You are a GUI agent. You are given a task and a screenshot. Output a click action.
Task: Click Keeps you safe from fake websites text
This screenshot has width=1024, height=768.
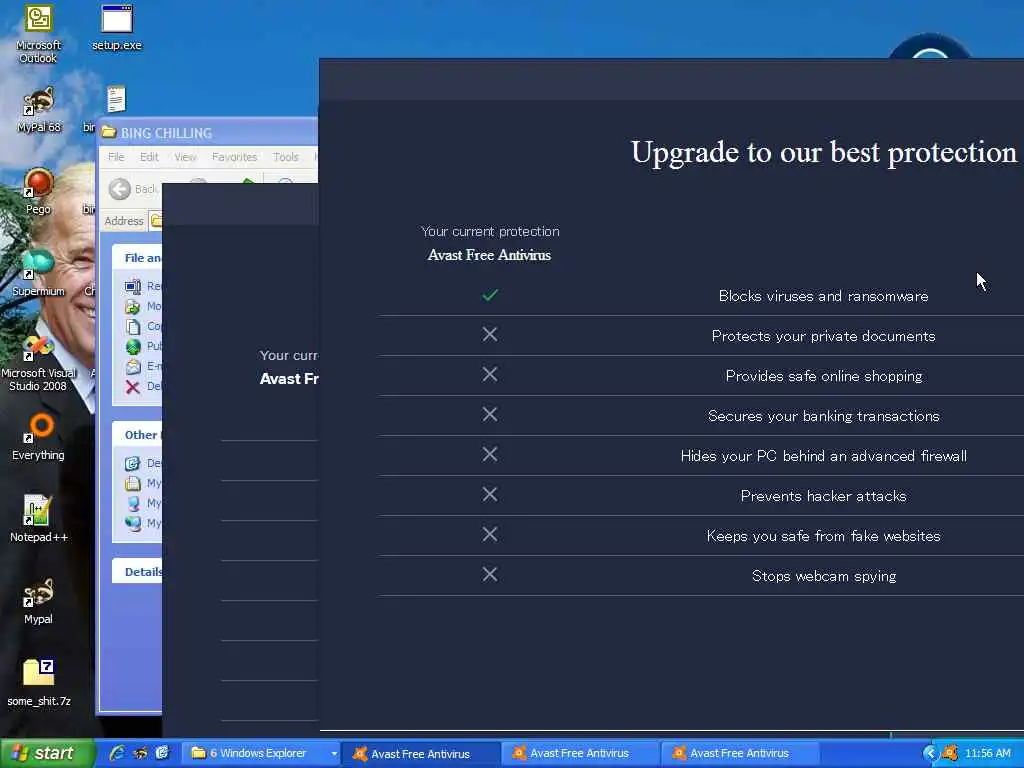point(824,536)
